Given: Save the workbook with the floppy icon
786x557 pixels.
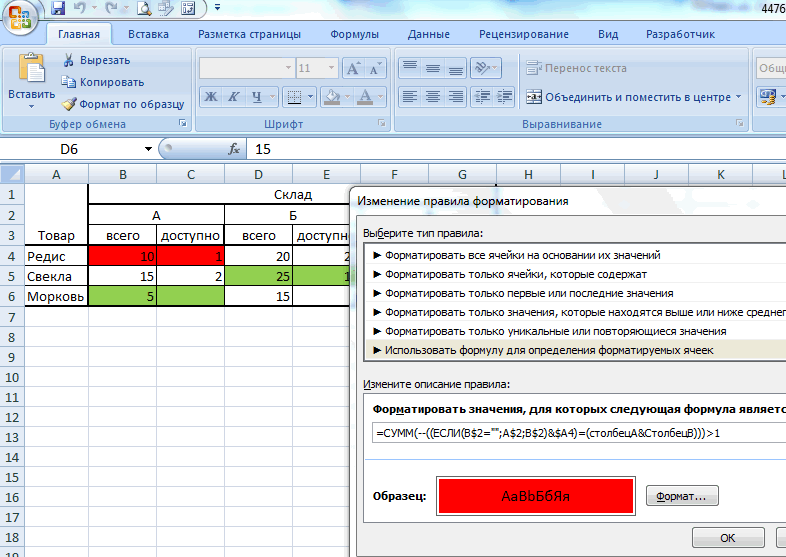Looking at the screenshot, I should (59, 8).
